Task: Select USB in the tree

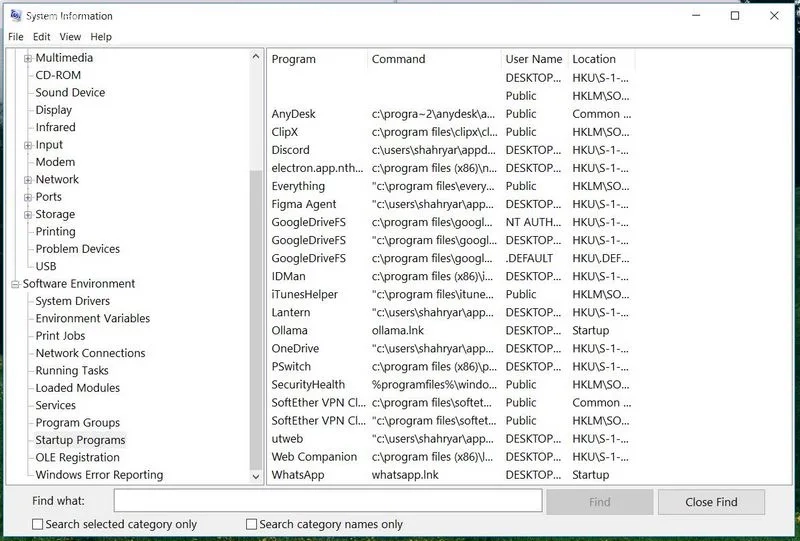Action: click(x=46, y=266)
